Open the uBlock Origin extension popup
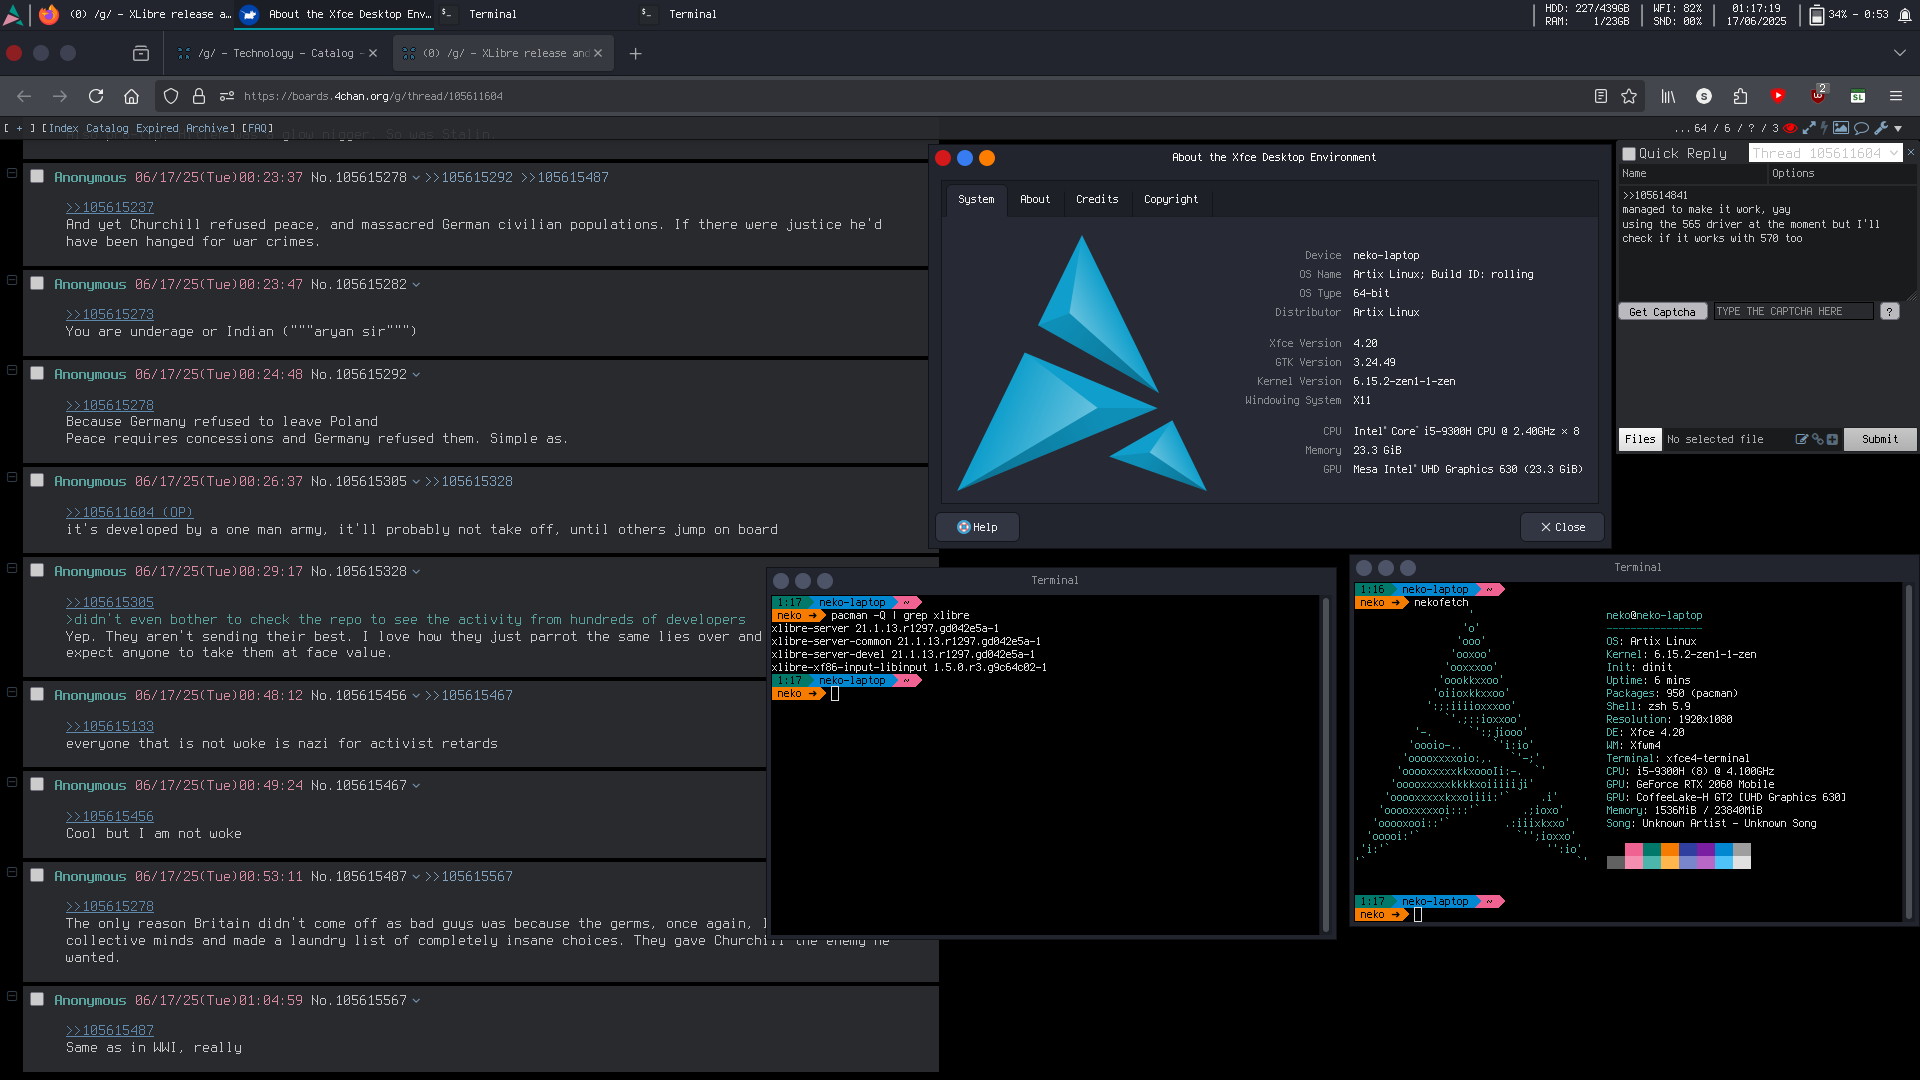The image size is (1920, 1080). coord(1818,95)
